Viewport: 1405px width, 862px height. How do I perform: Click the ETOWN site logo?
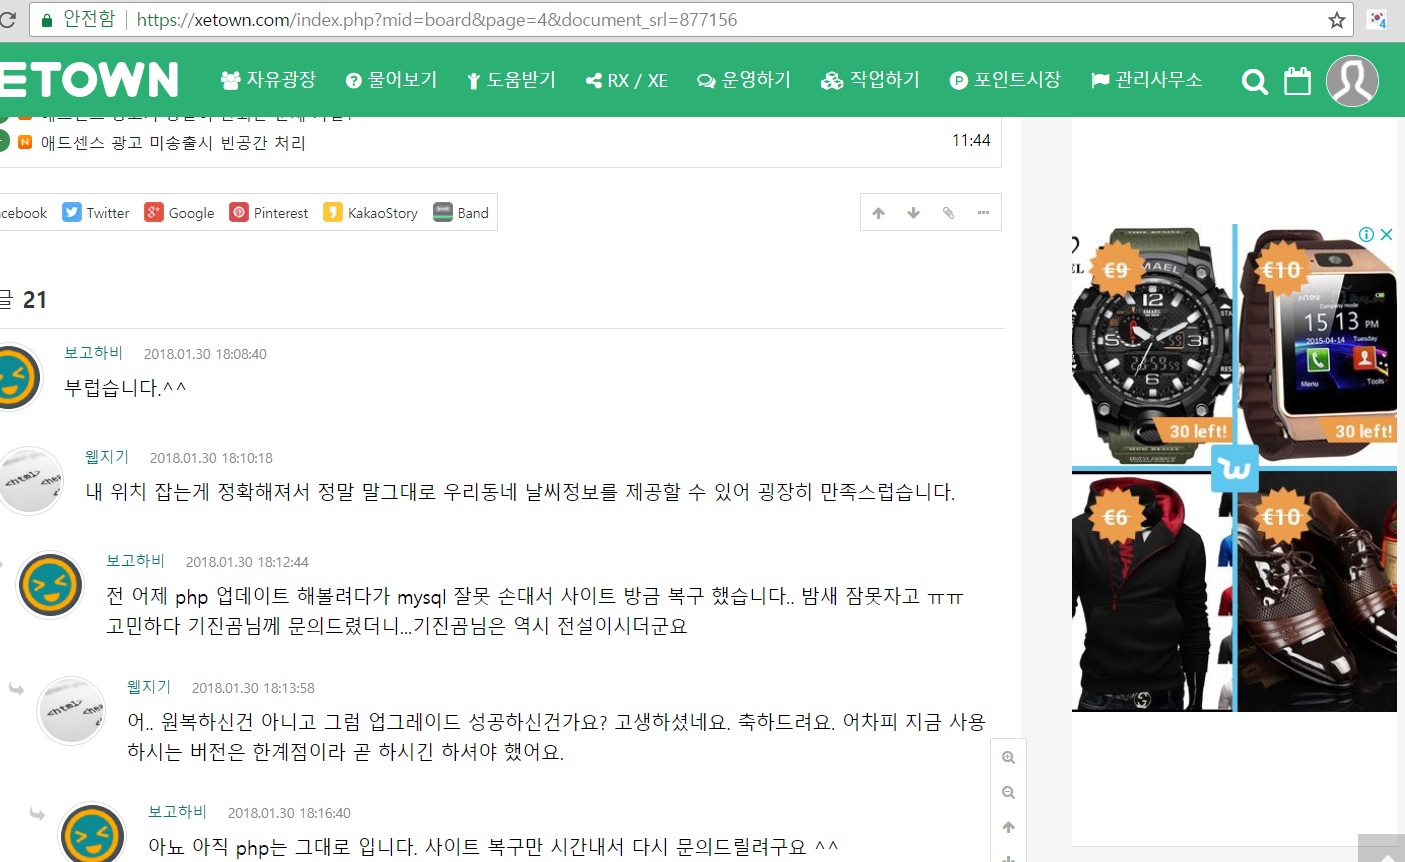tap(89, 80)
